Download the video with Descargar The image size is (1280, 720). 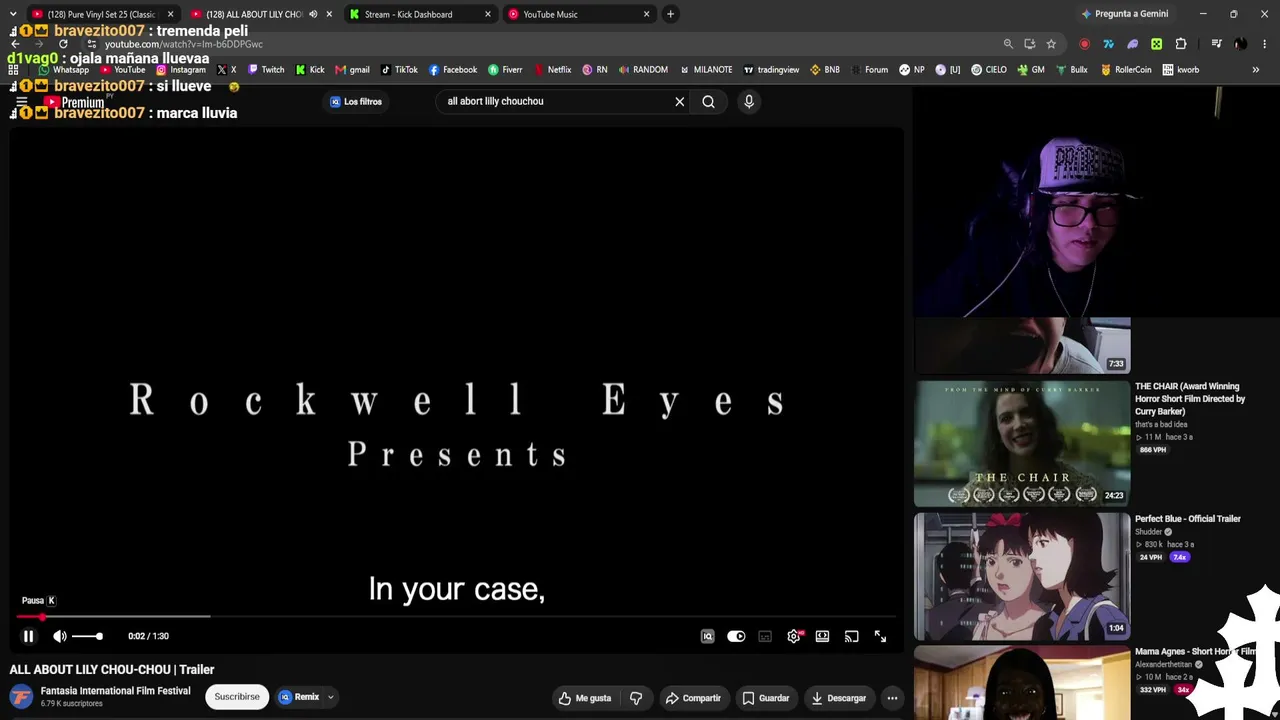point(838,698)
